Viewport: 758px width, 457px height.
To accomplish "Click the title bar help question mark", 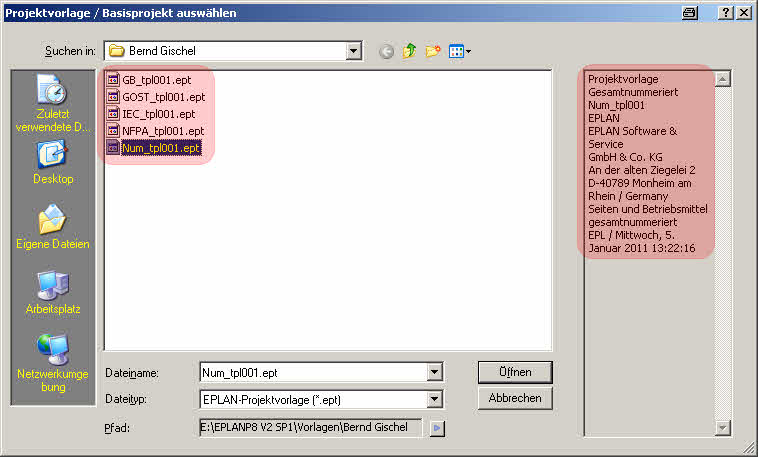I will [725, 13].
